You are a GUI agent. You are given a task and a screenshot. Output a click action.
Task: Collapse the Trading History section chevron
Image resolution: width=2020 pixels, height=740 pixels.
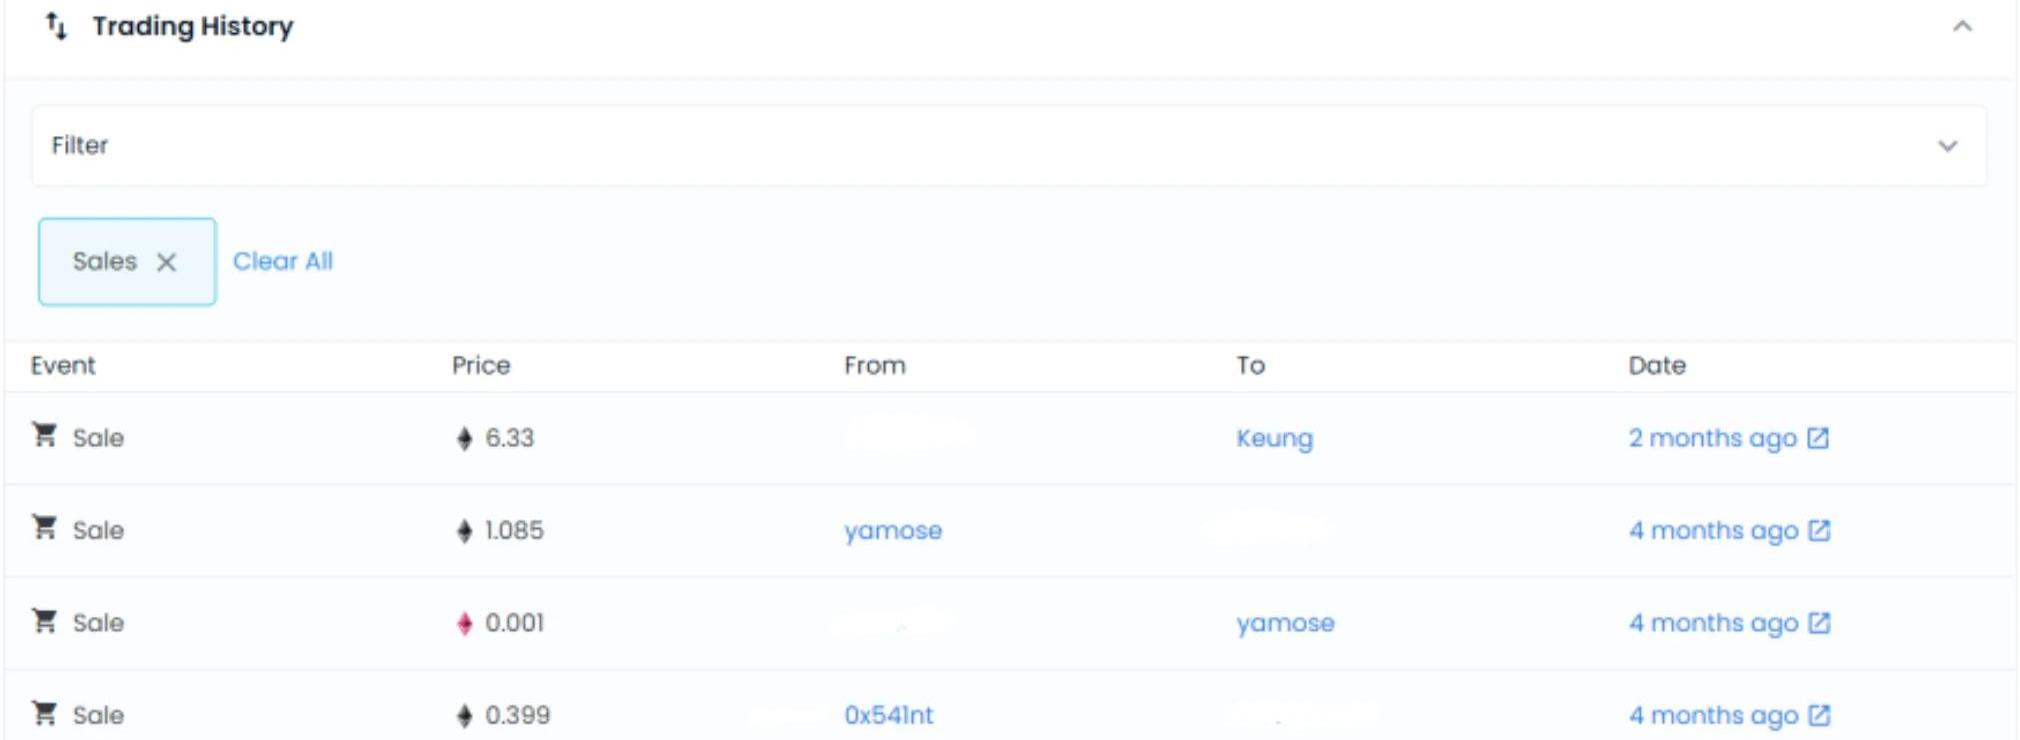(x=1962, y=27)
